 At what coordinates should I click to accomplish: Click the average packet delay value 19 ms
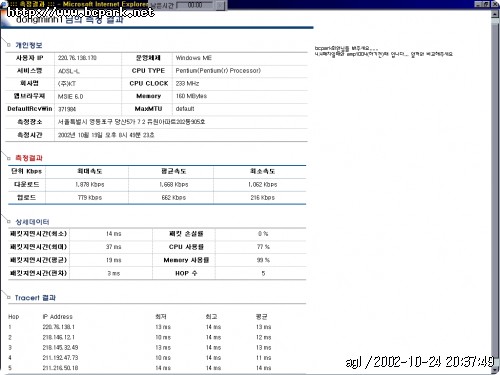pyautogui.click(x=113, y=260)
